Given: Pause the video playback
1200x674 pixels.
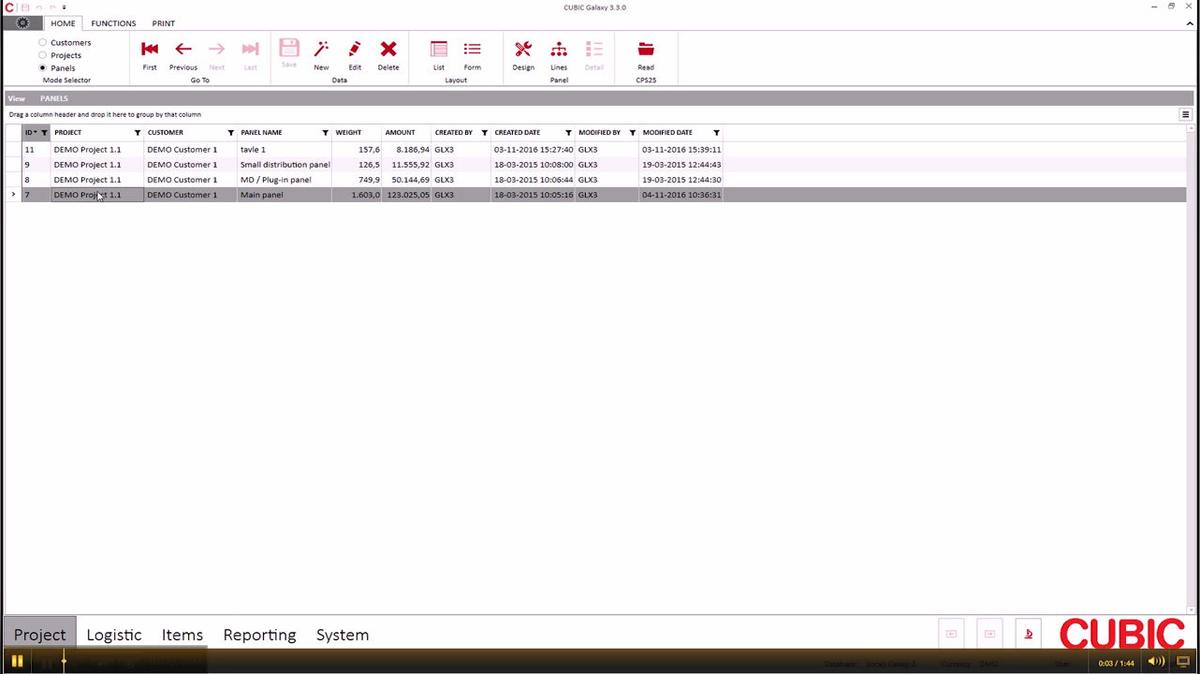Looking at the screenshot, I should click(17, 661).
